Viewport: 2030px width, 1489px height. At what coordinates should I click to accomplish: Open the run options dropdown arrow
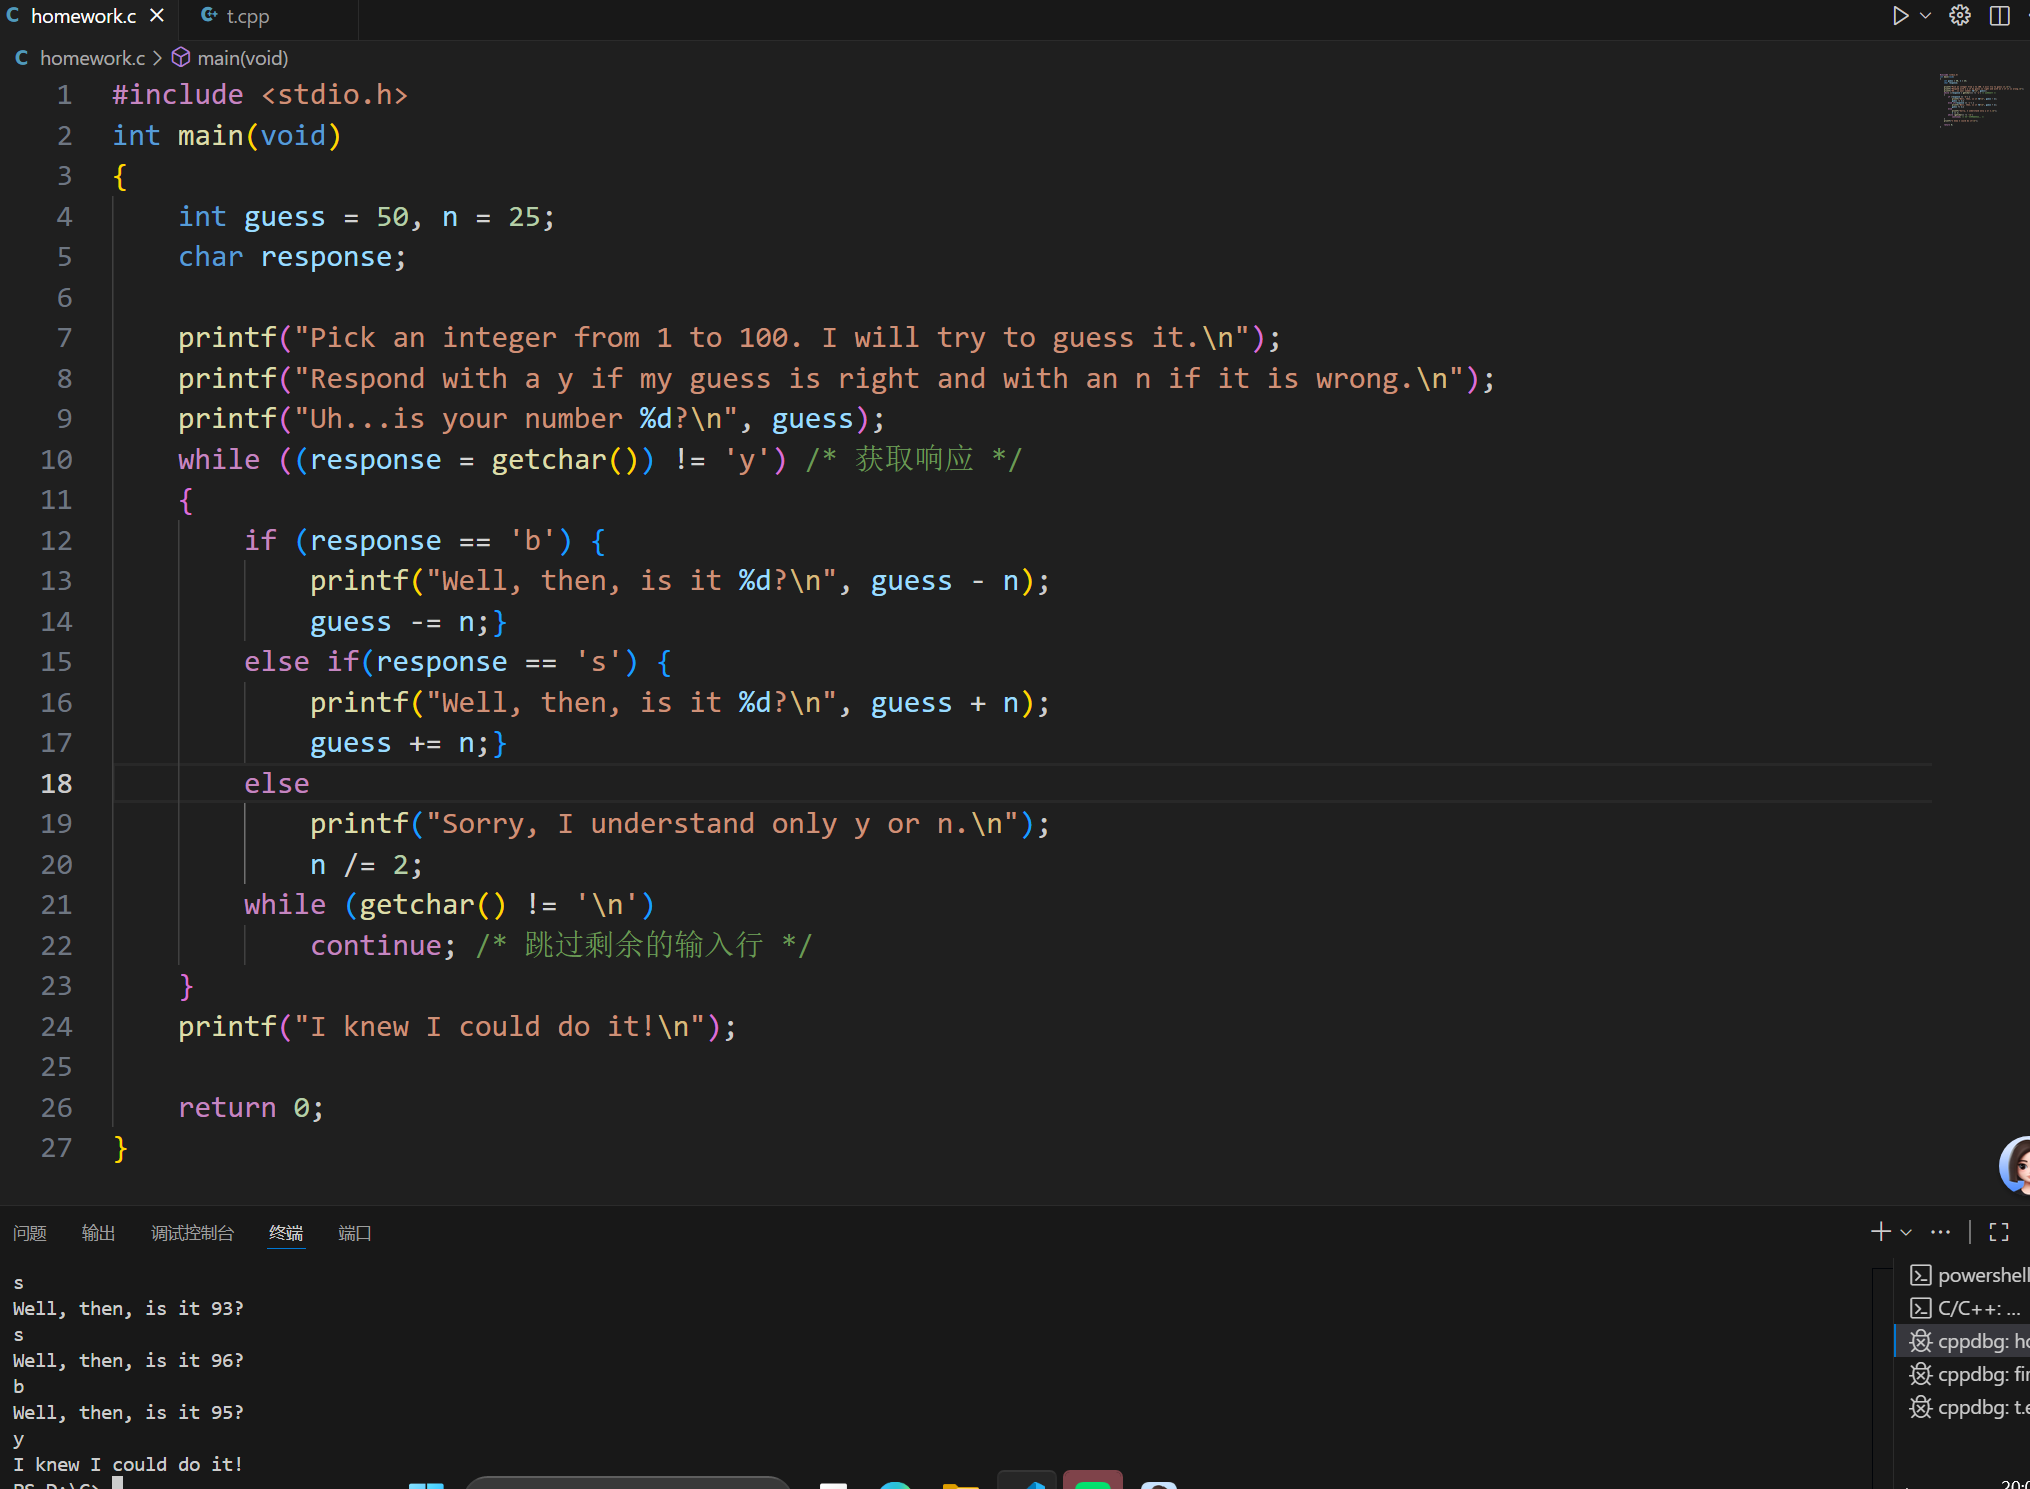(1925, 16)
